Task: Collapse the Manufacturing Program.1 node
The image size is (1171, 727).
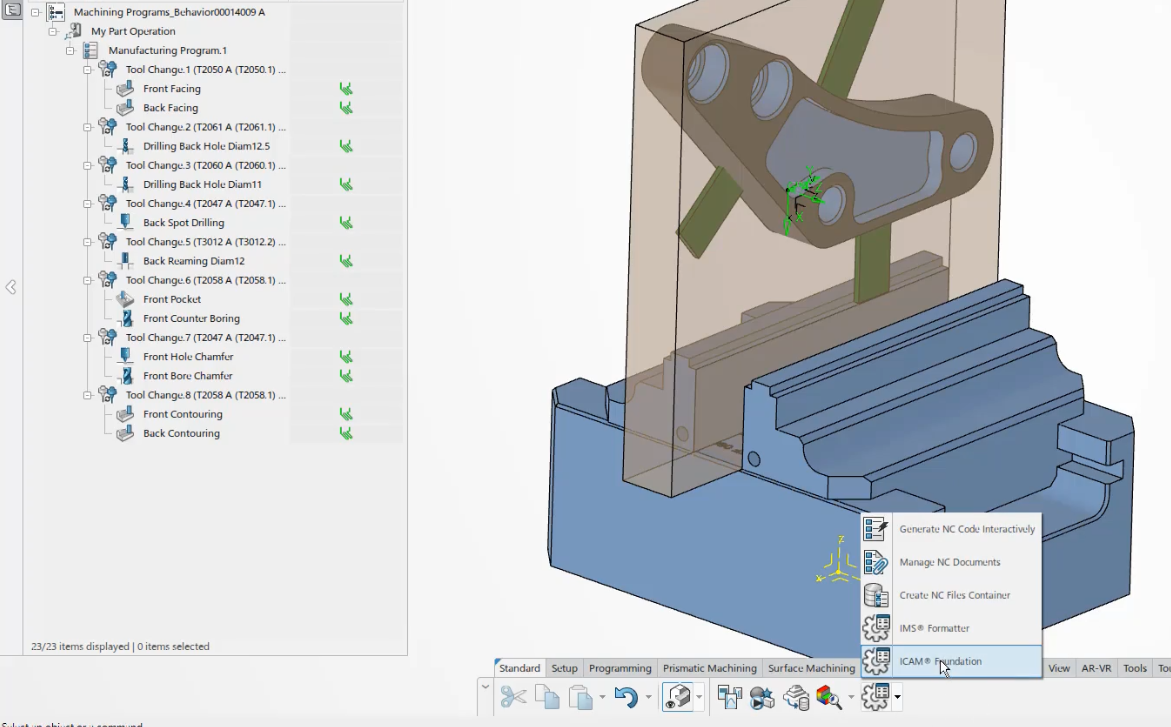Action: (x=71, y=51)
